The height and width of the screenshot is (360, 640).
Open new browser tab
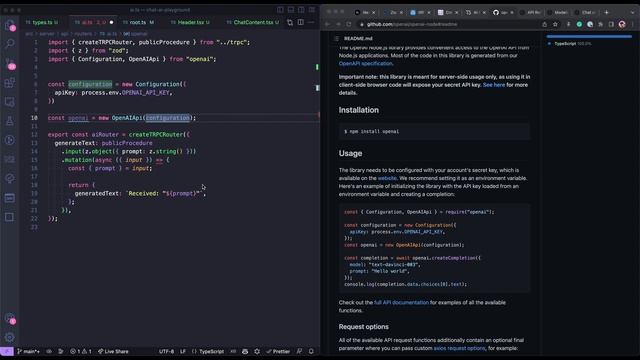coord(606,12)
